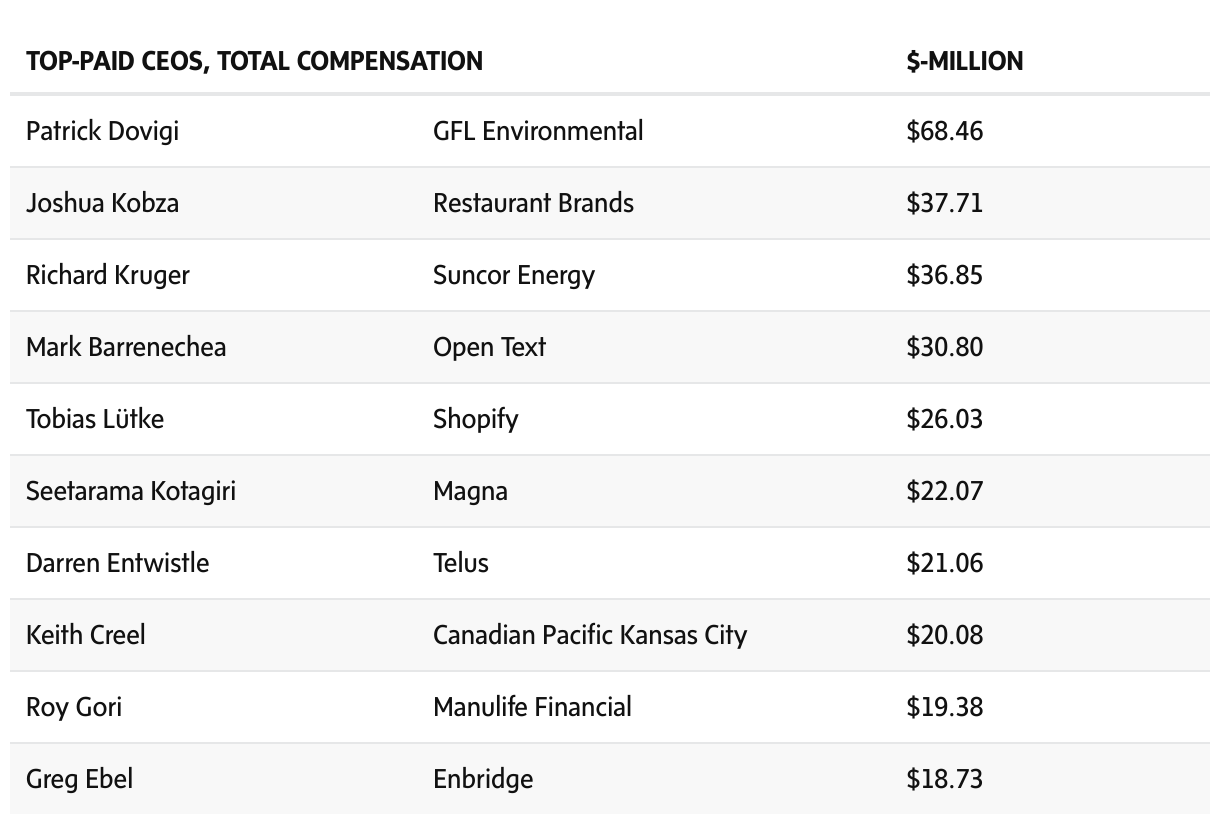Click the Patrick Dovigi name cell
The image size is (1220, 824).
tap(103, 131)
